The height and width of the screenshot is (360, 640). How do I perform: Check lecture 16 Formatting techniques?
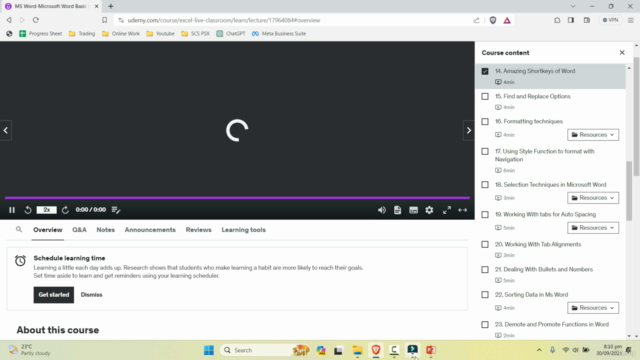[x=485, y=122]
